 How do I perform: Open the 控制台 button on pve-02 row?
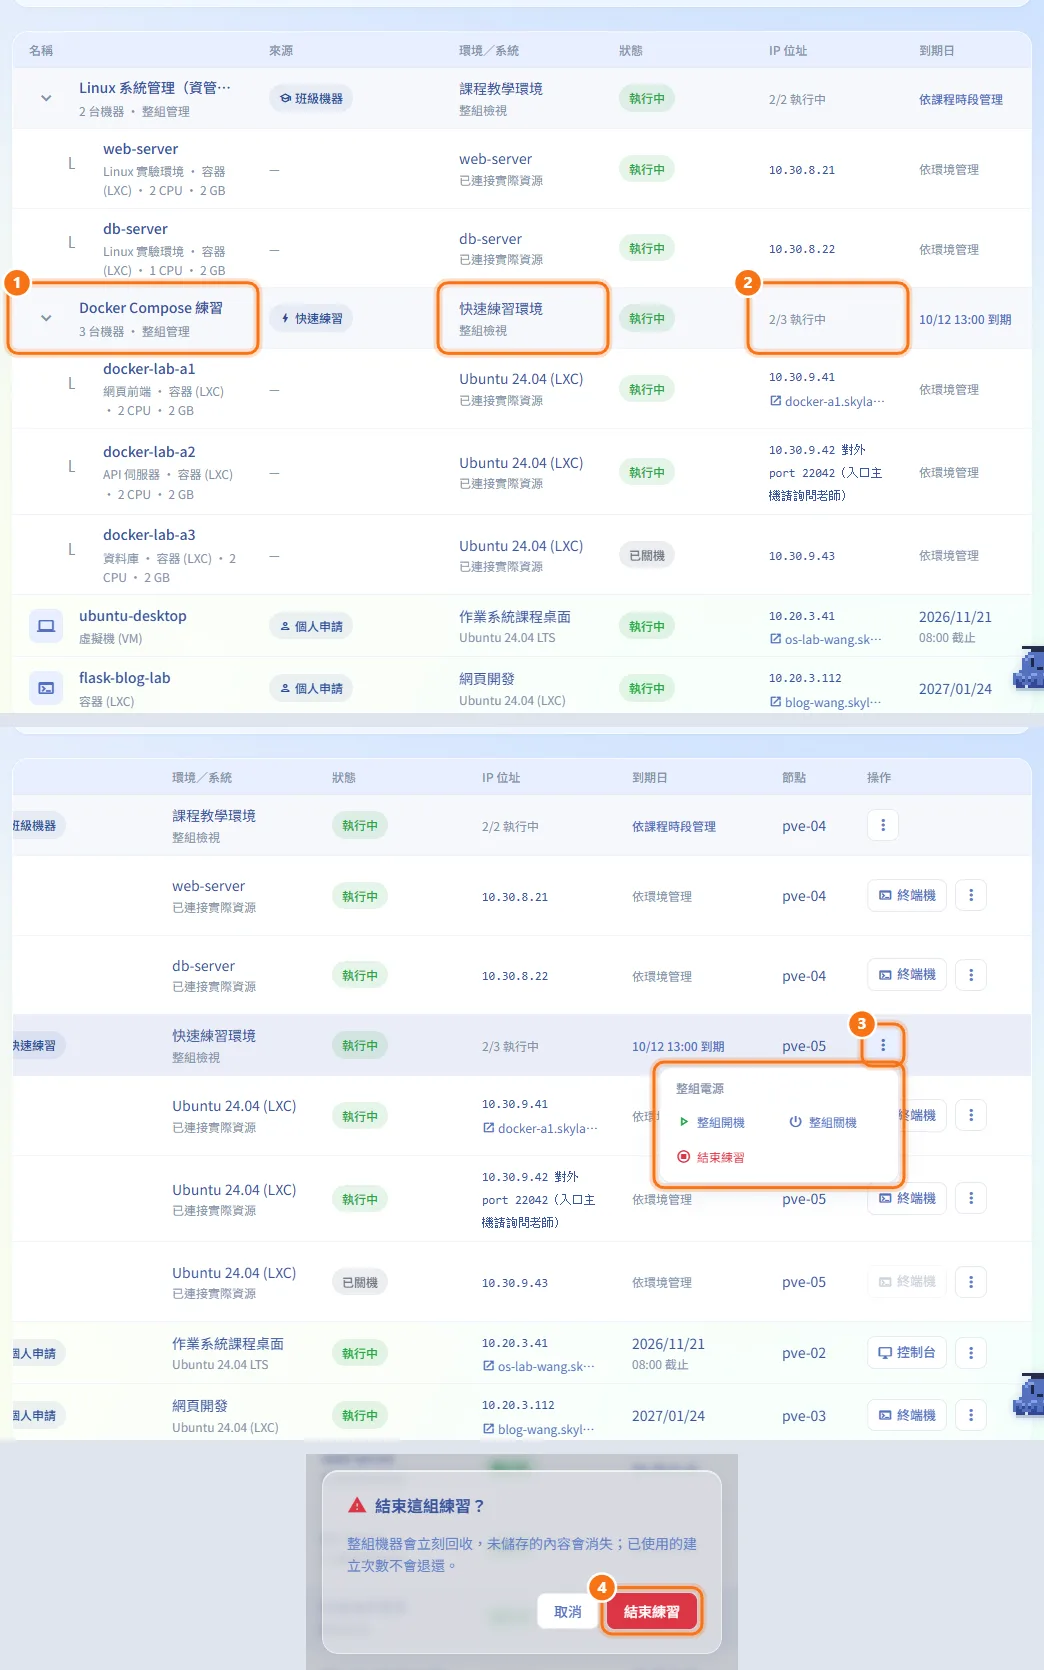click(x=907, y=1353)
